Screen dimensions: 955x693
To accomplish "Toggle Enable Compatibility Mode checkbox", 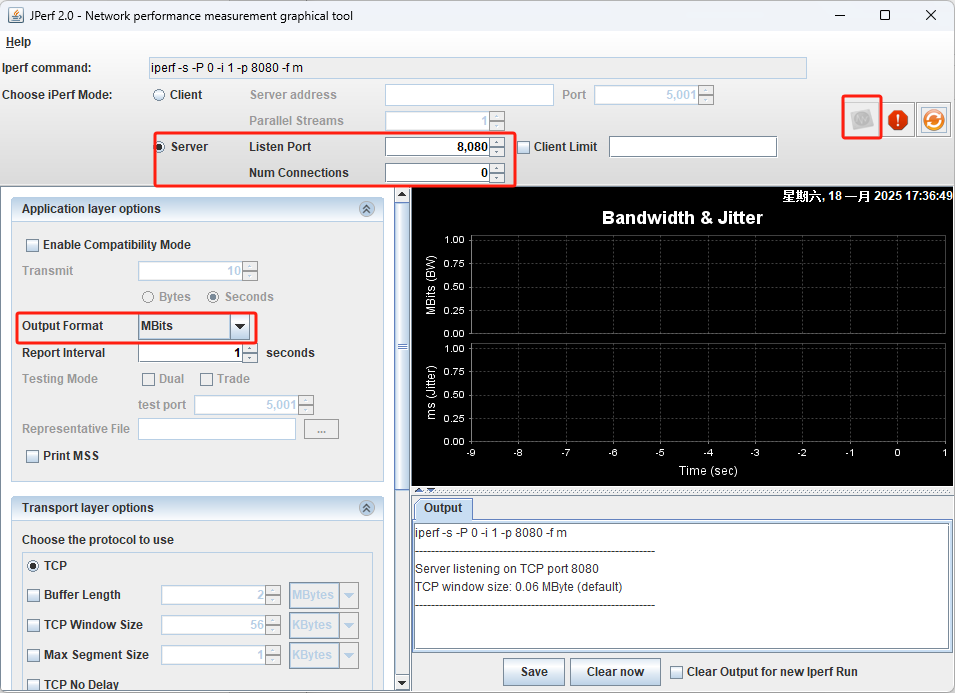I will pyautogui.click(x=33, y=245).
